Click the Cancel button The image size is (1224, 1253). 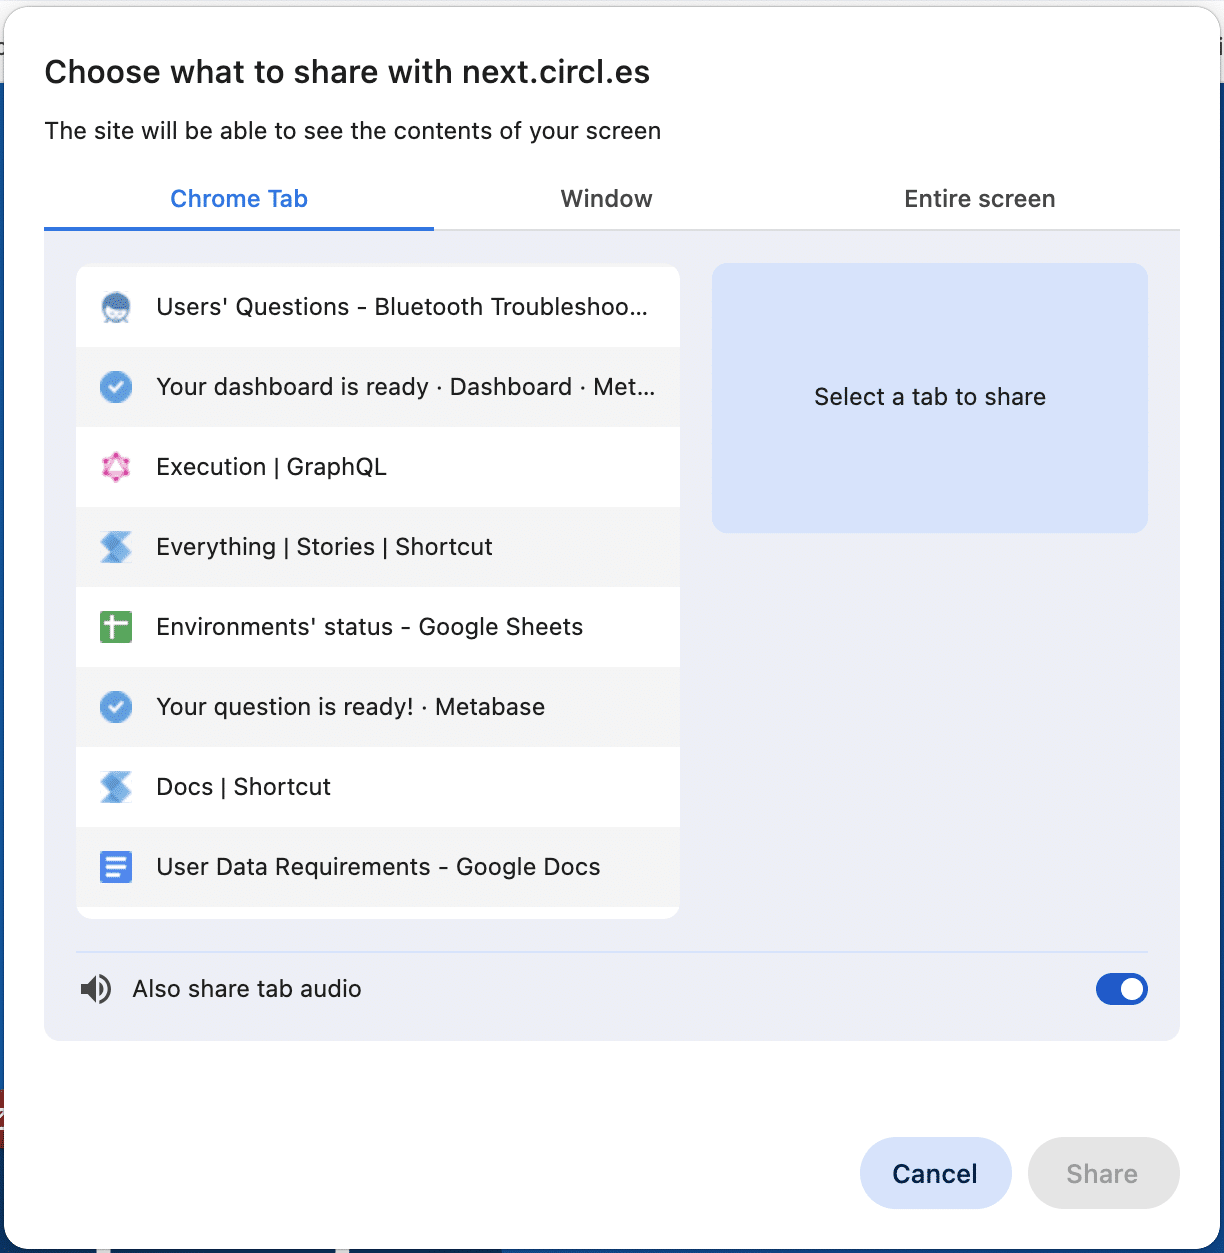coord(935,1173)
